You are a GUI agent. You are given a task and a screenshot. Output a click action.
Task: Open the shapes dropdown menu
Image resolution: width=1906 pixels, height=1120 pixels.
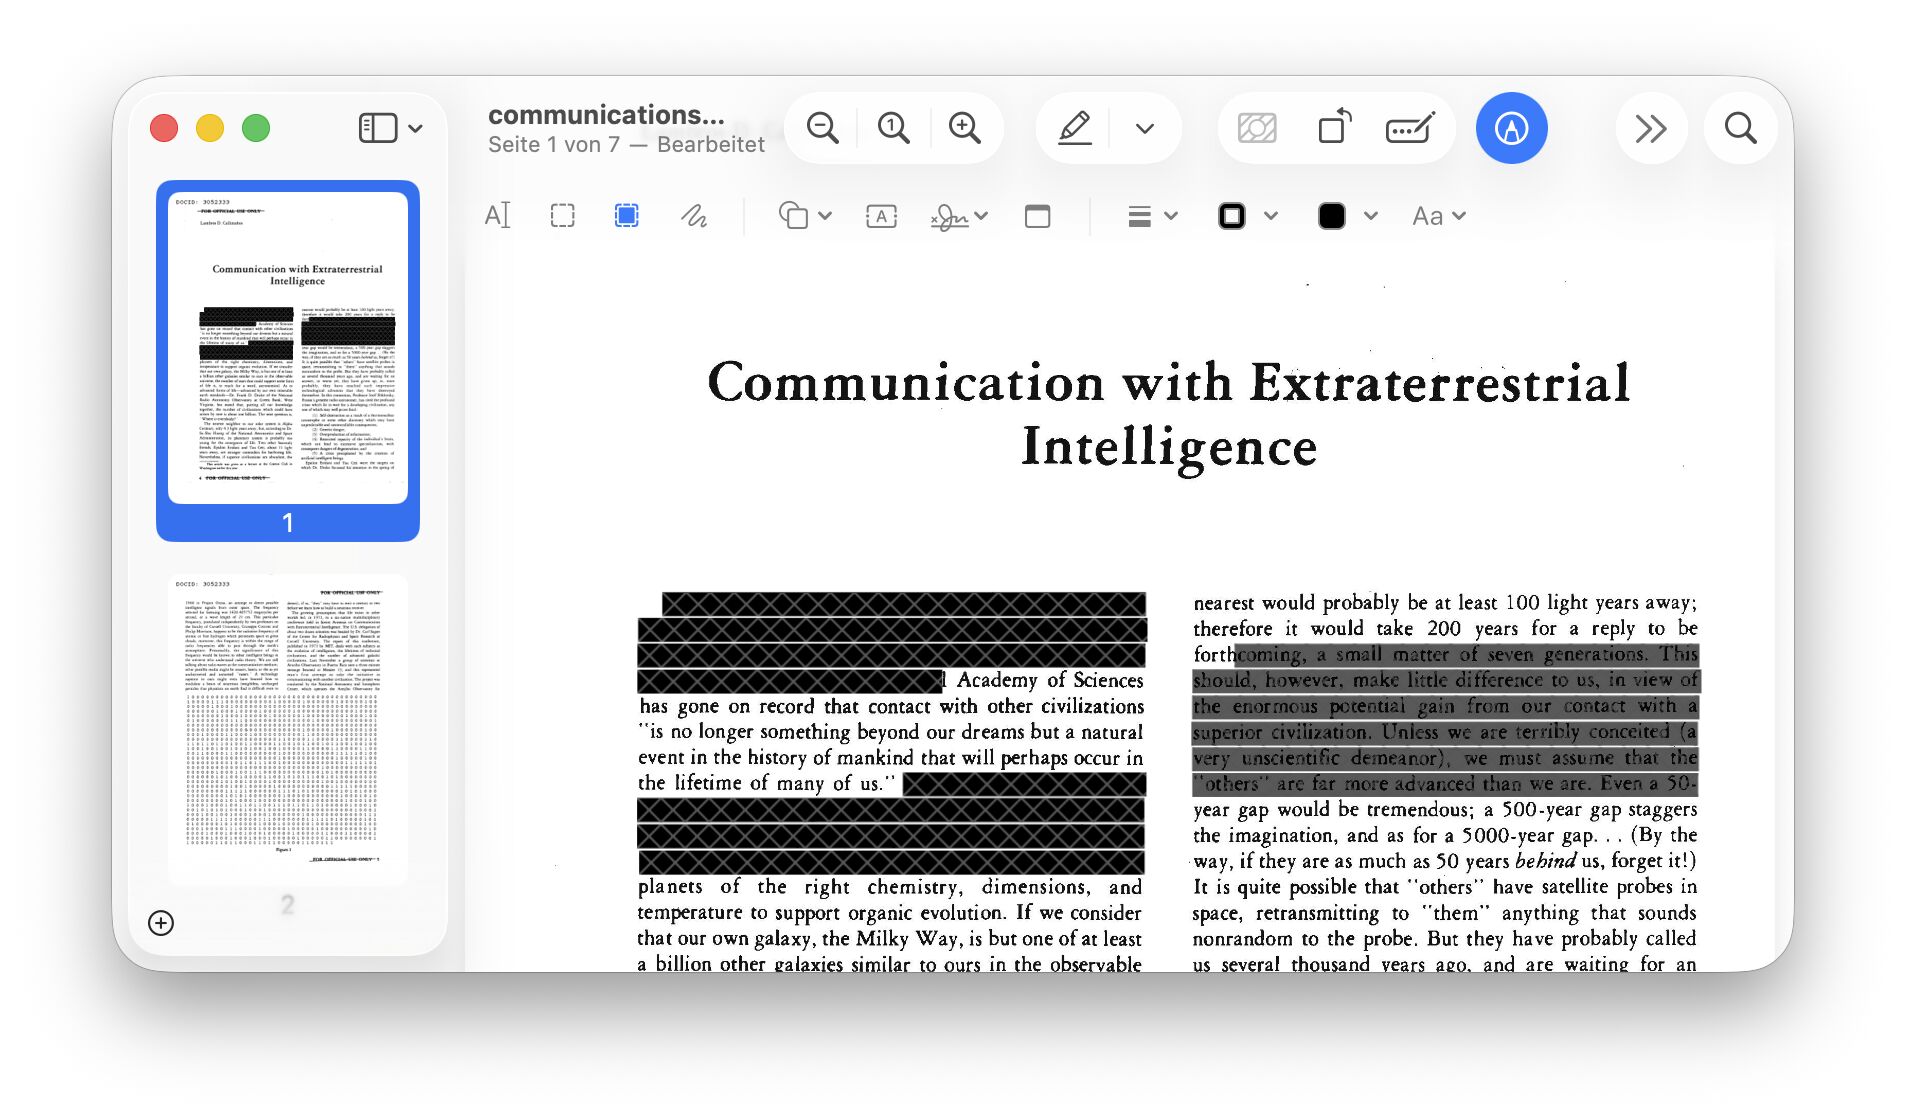(x=804, y=216)
